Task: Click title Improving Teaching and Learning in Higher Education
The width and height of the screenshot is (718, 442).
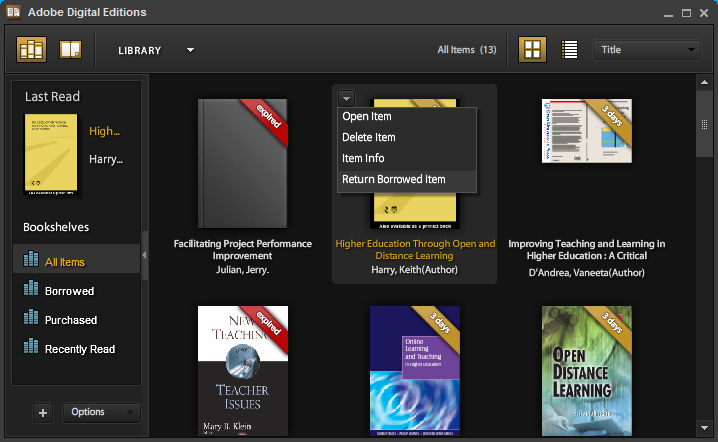Action: (587, 250)
